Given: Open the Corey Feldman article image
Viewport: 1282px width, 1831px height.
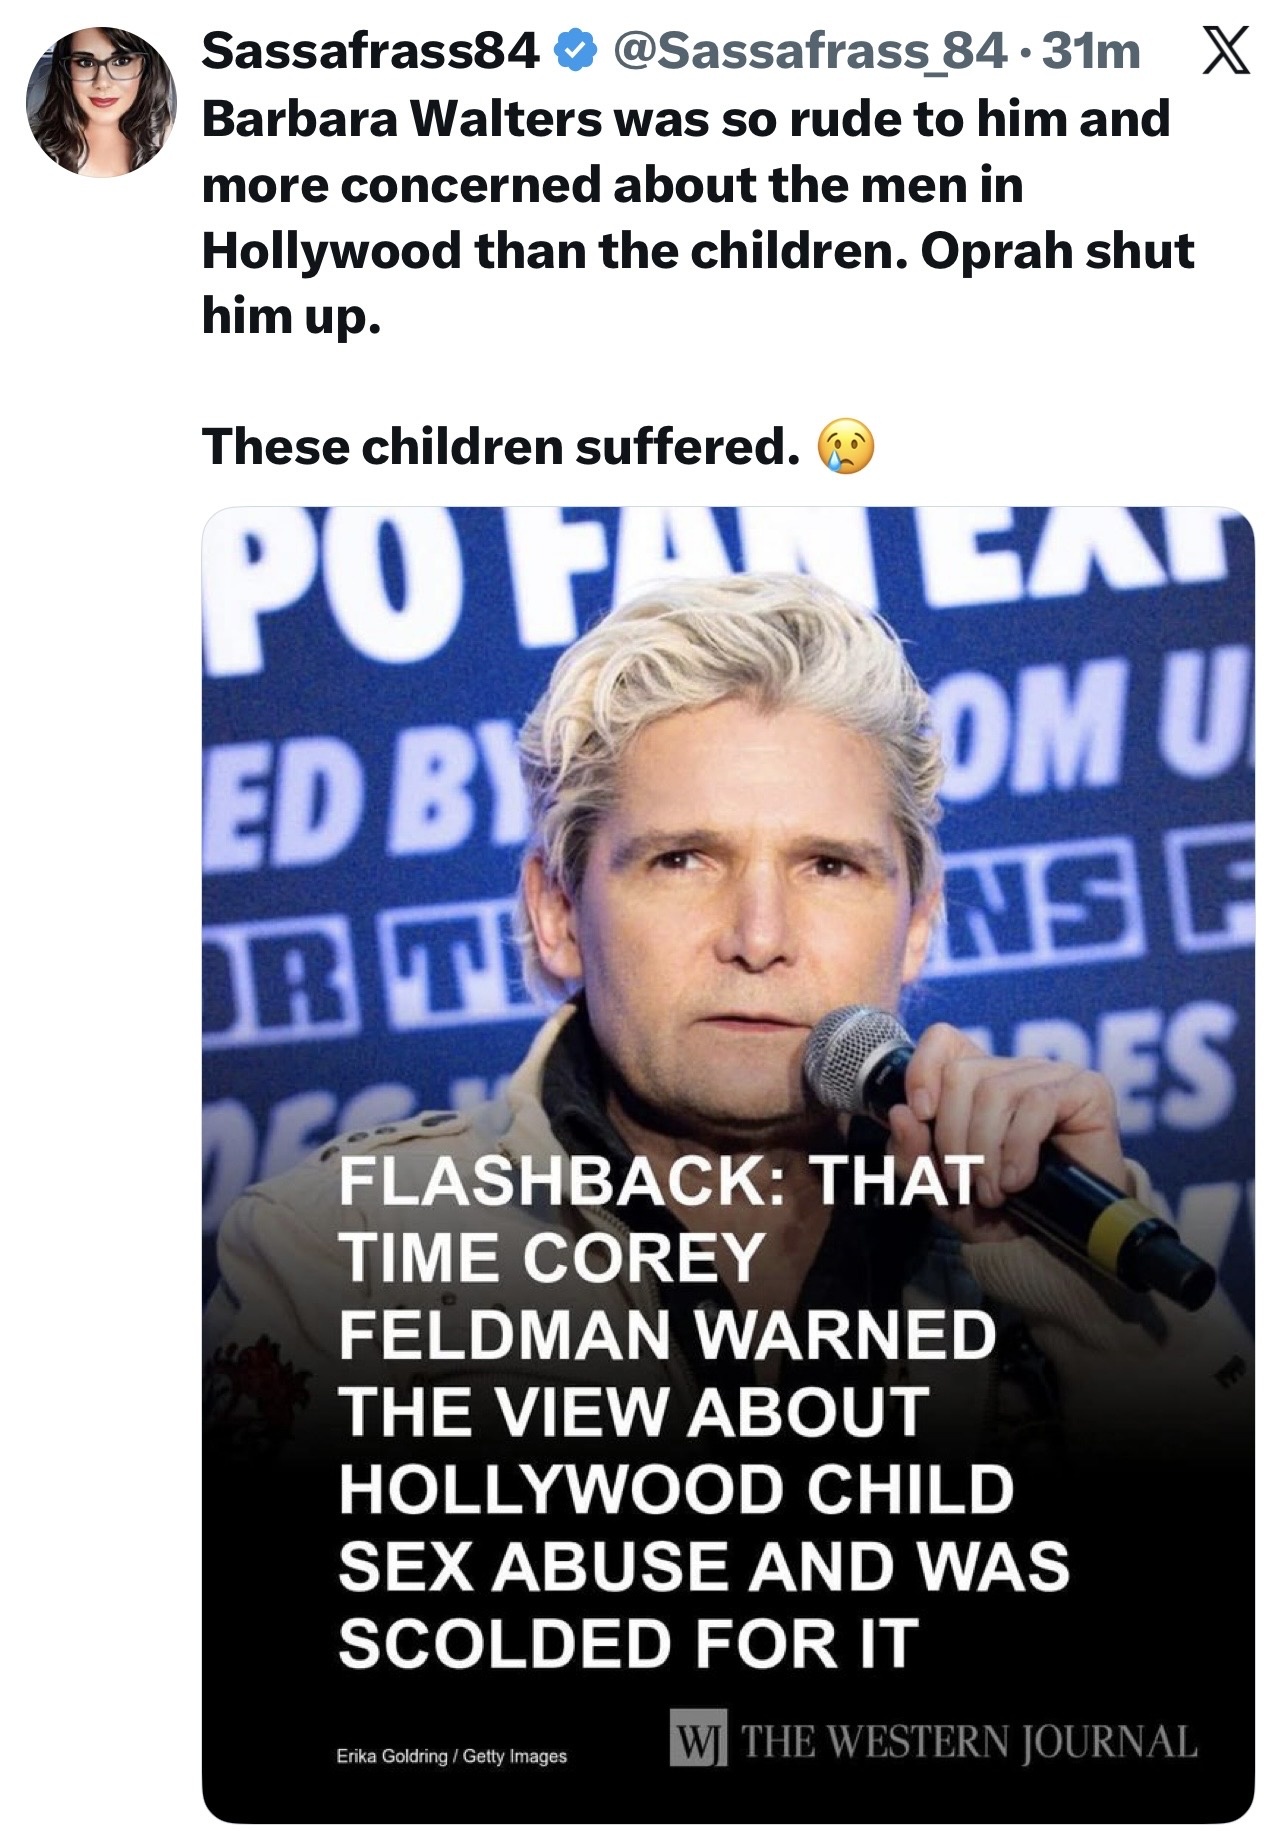Looking at the screenshot, I should pos(727,1165).
